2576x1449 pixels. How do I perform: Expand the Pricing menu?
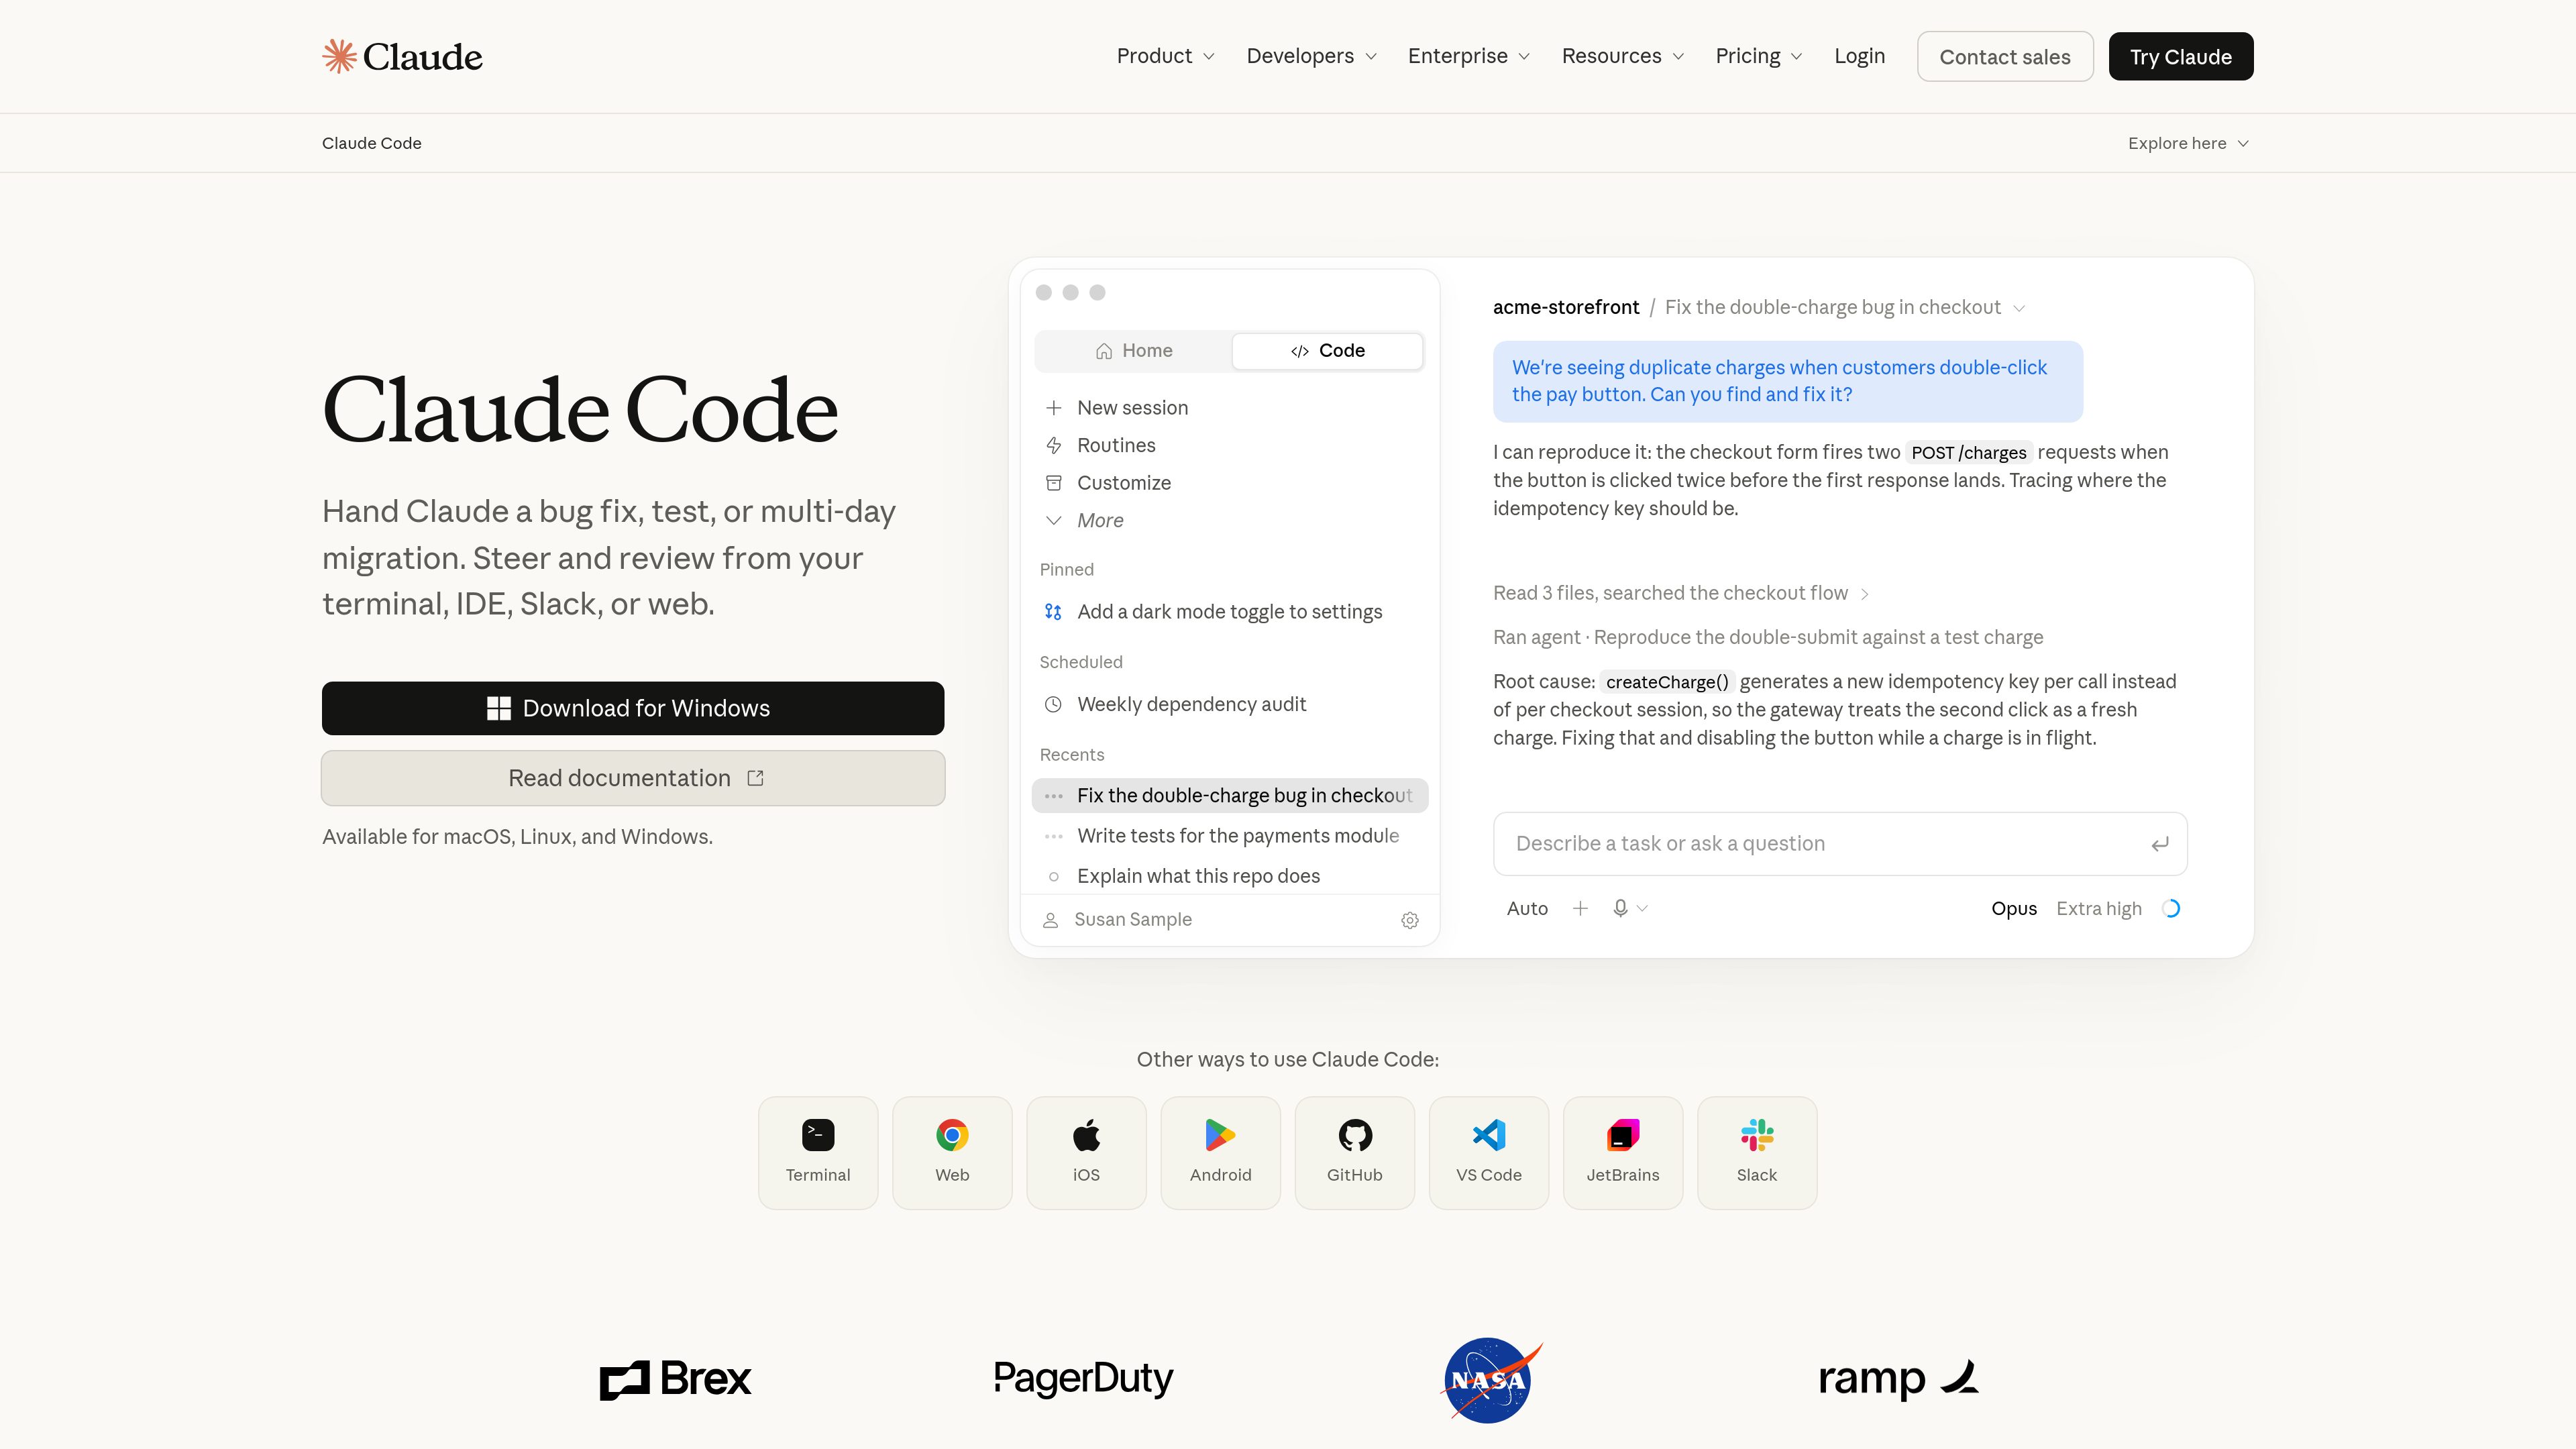pyautogui.click(x=1758, y=56)
